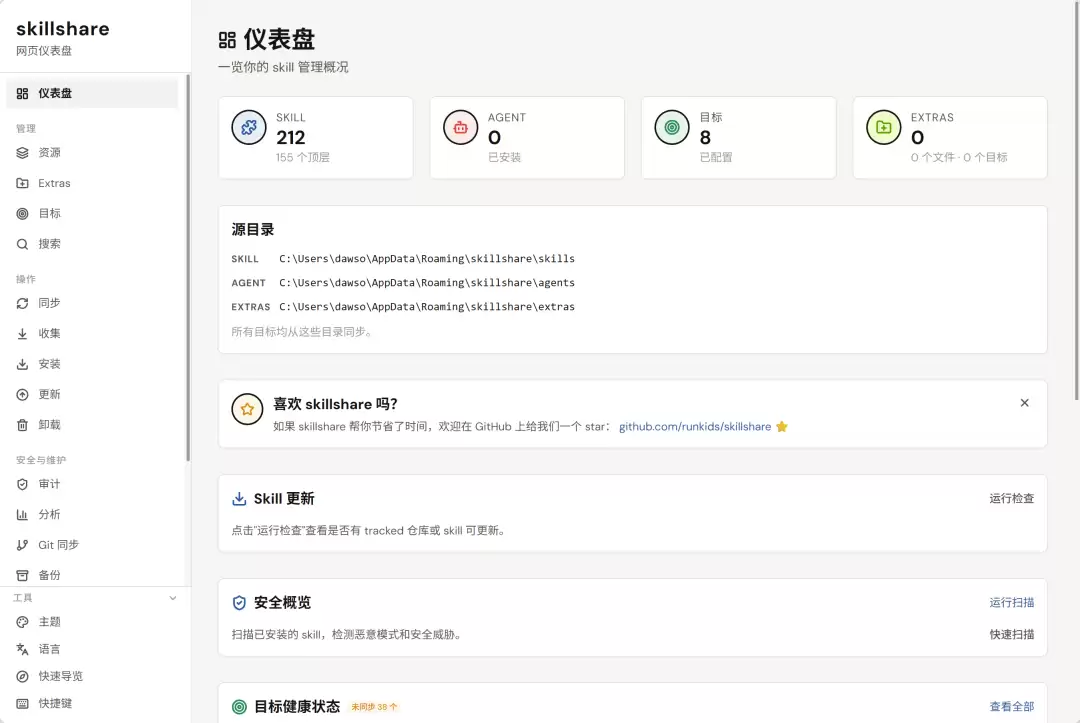
Task: Click the 更新 circled up-arrow icon
Action: [22, 395]
